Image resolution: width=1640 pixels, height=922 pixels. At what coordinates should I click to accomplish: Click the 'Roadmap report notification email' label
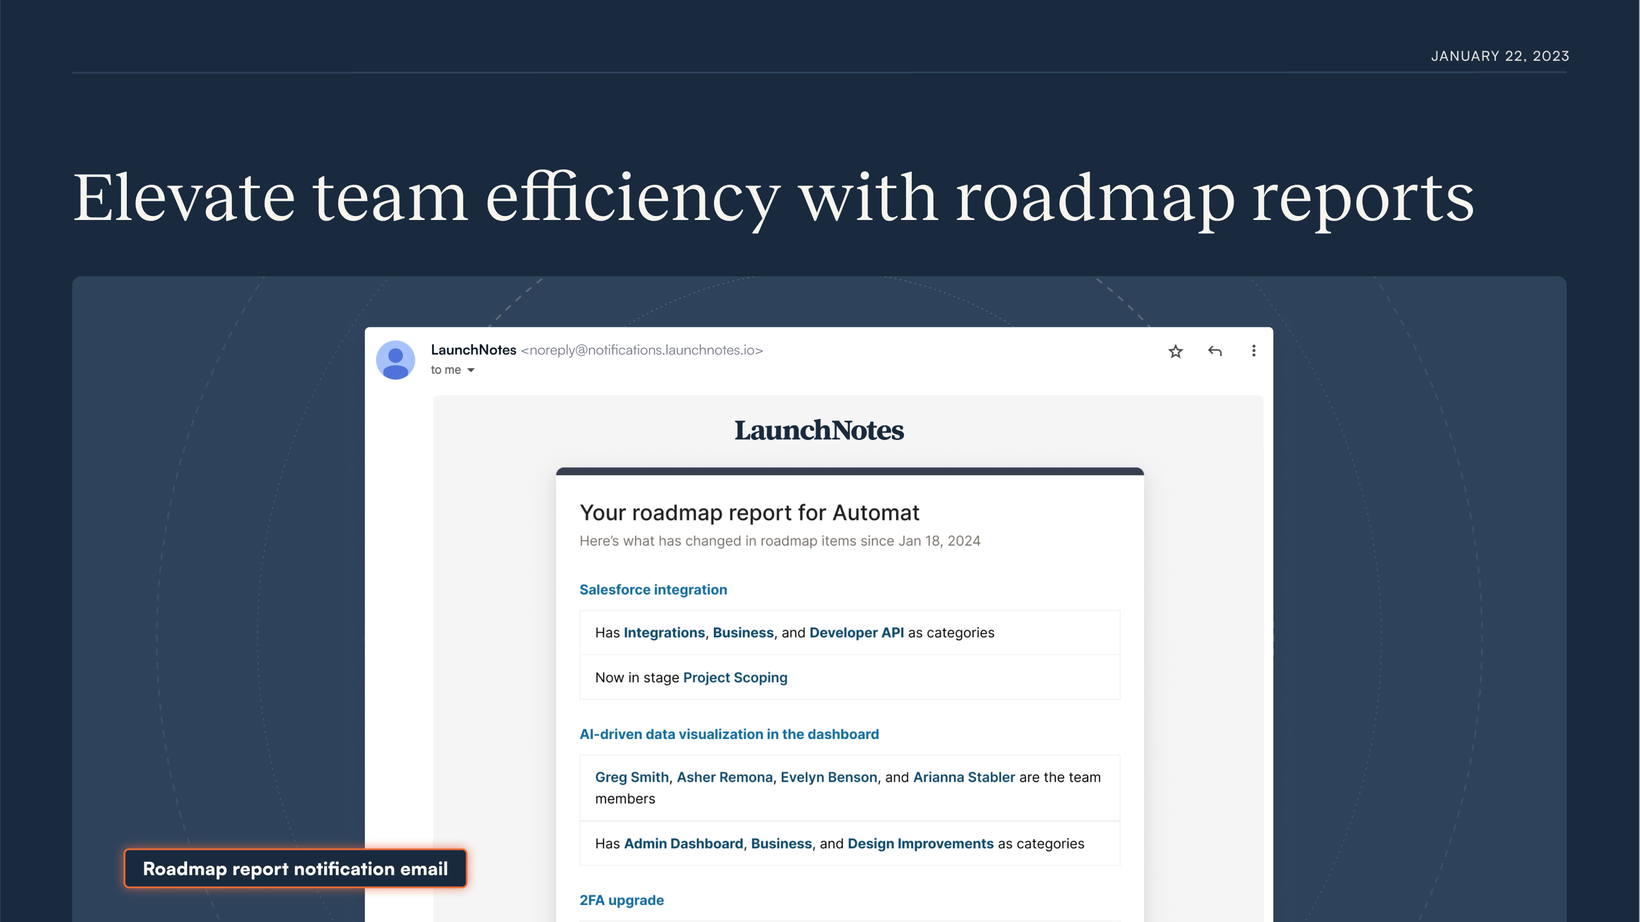[295, 869]
